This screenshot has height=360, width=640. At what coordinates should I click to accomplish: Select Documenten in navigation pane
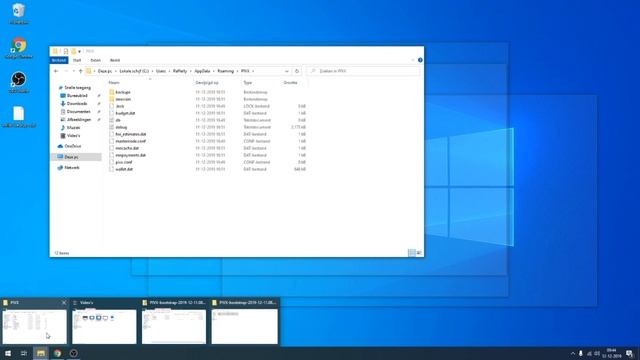pos(78,111)
